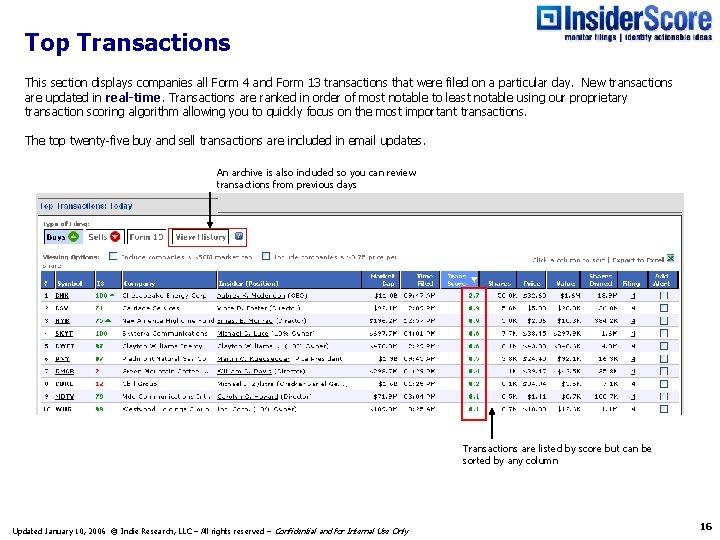
Task: Tick Add Alert checkbox for row 5
Action: [664, 346]
